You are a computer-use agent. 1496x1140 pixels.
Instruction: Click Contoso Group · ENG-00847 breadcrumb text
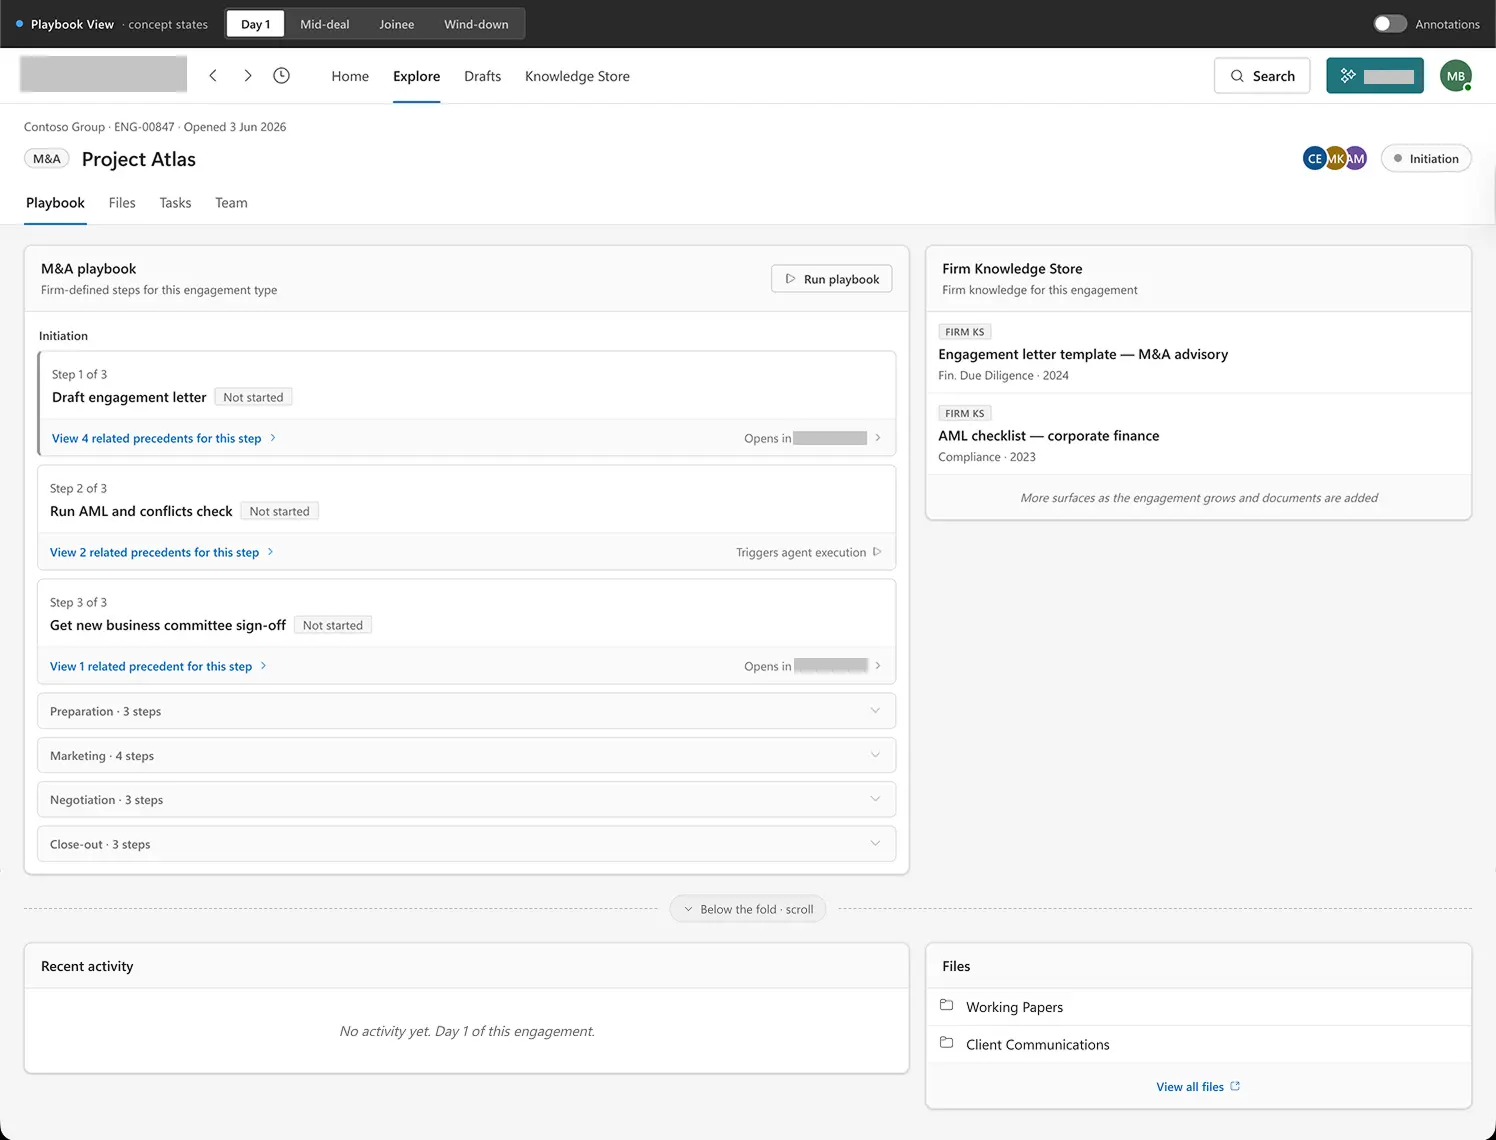[x=99, y=127]
